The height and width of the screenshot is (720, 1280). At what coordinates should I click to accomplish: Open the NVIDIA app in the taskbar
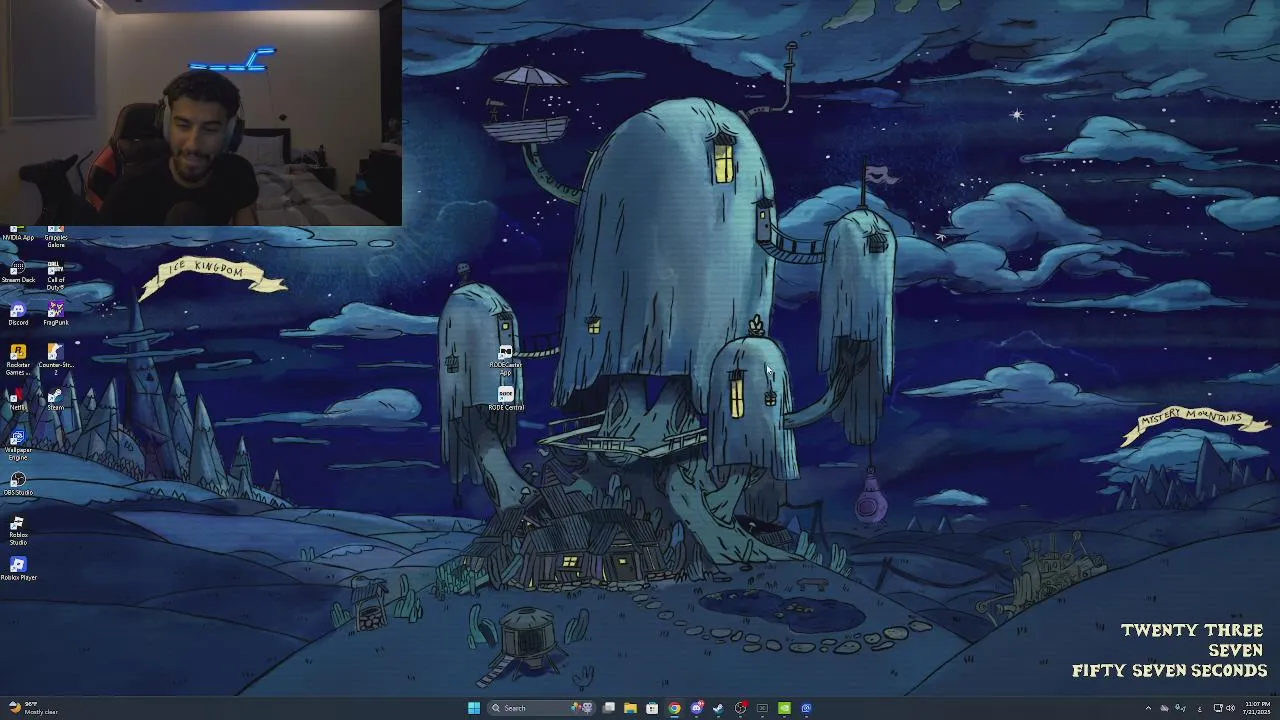click(784, 708)
